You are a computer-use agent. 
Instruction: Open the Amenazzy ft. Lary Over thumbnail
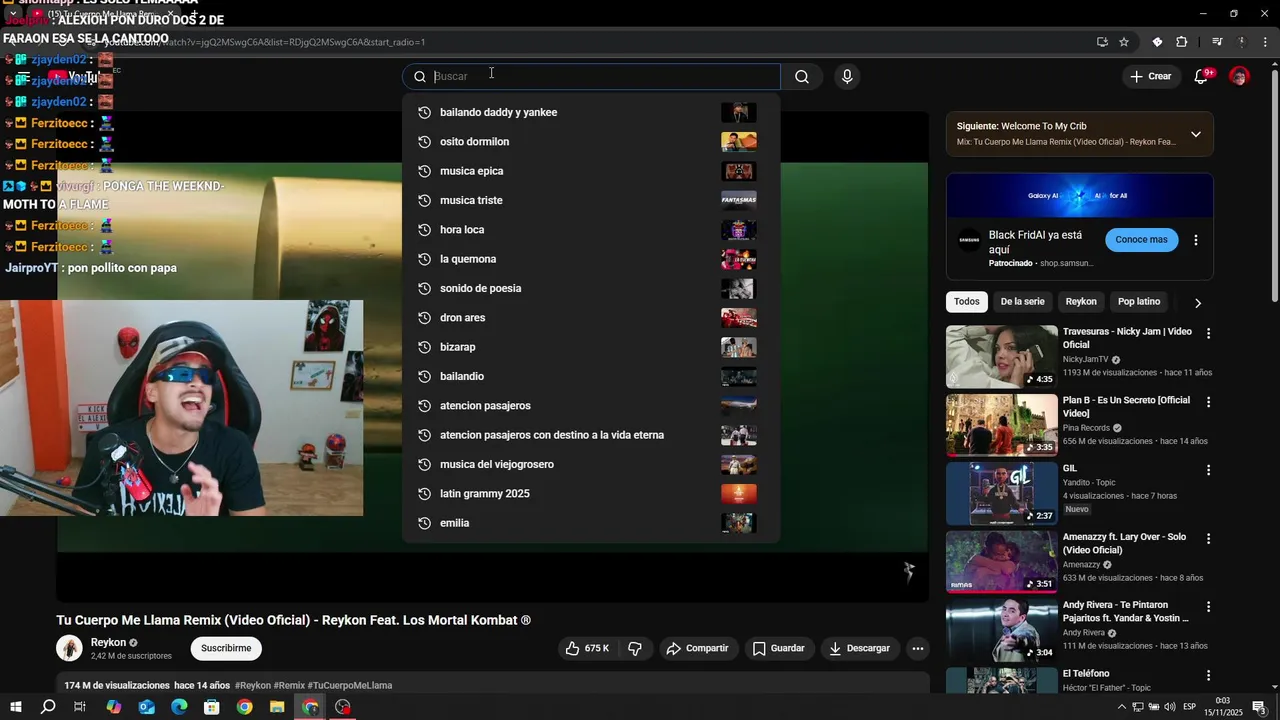point(1001,562)
